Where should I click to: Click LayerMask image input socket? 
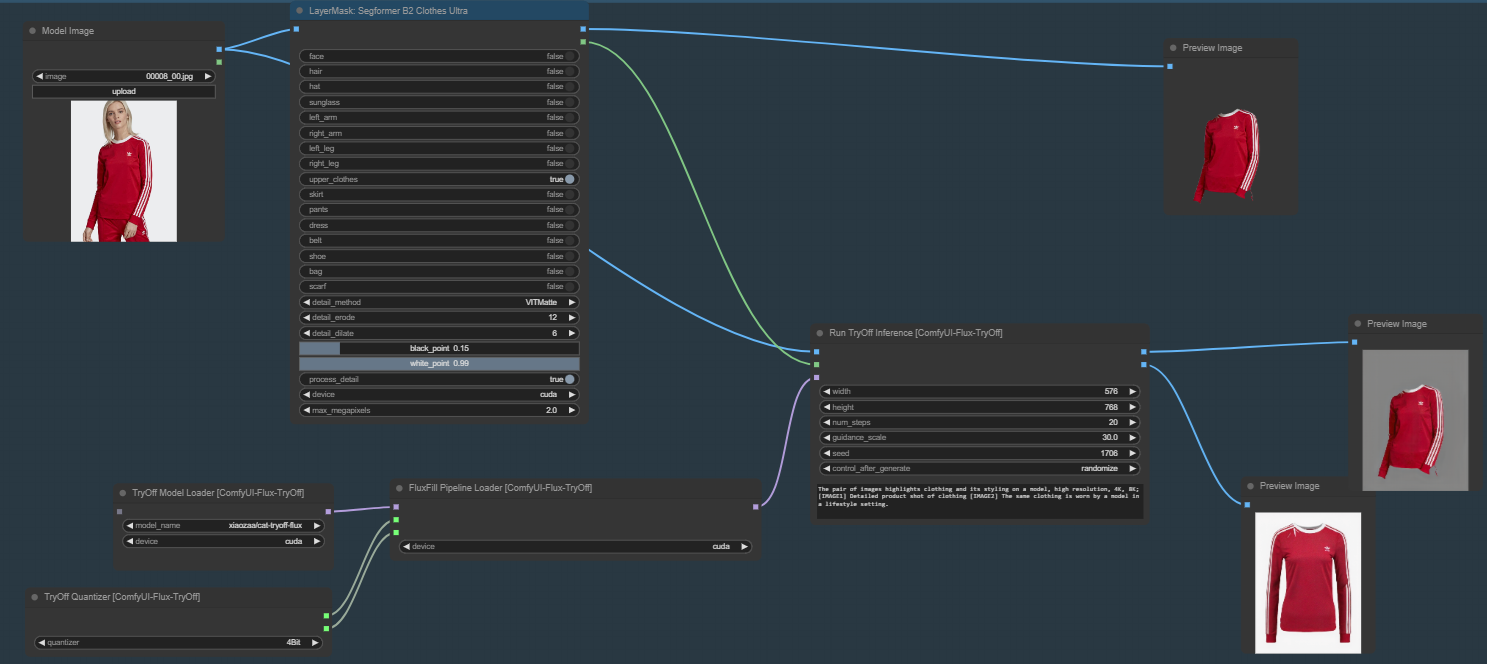(x=296, y=29)
